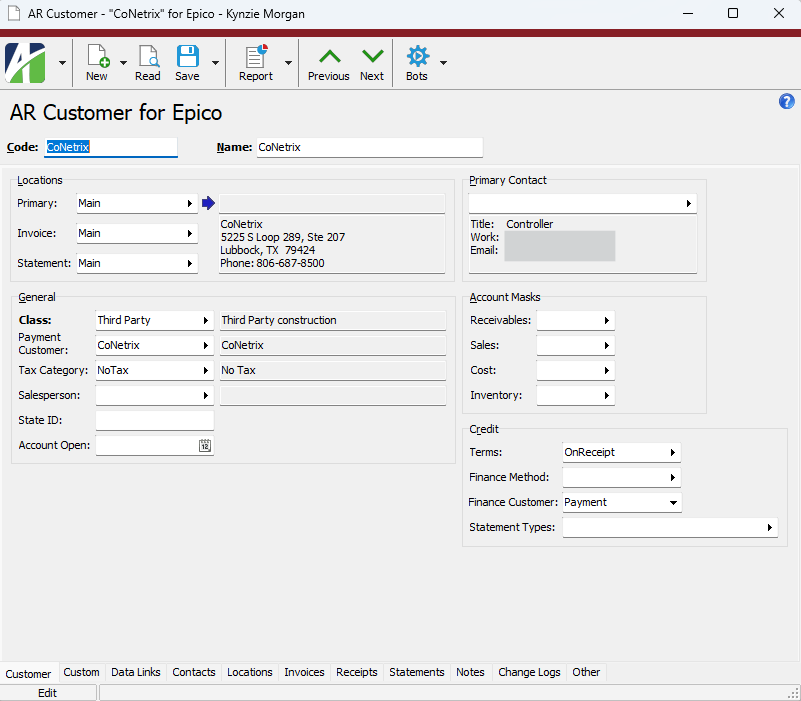
Task: Expand the Finance Customer dropdown
Action: click(x=673, y=502)
